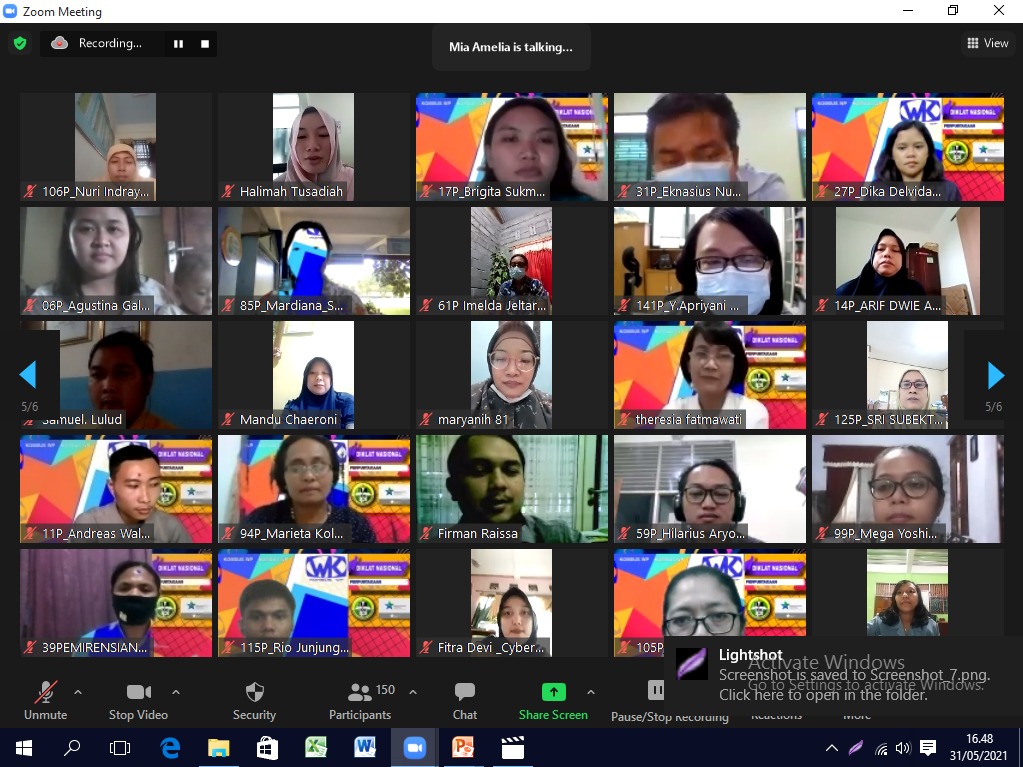
Task: Select the 14P_ARIF DWIE video tile
Action: coord(908,261)
